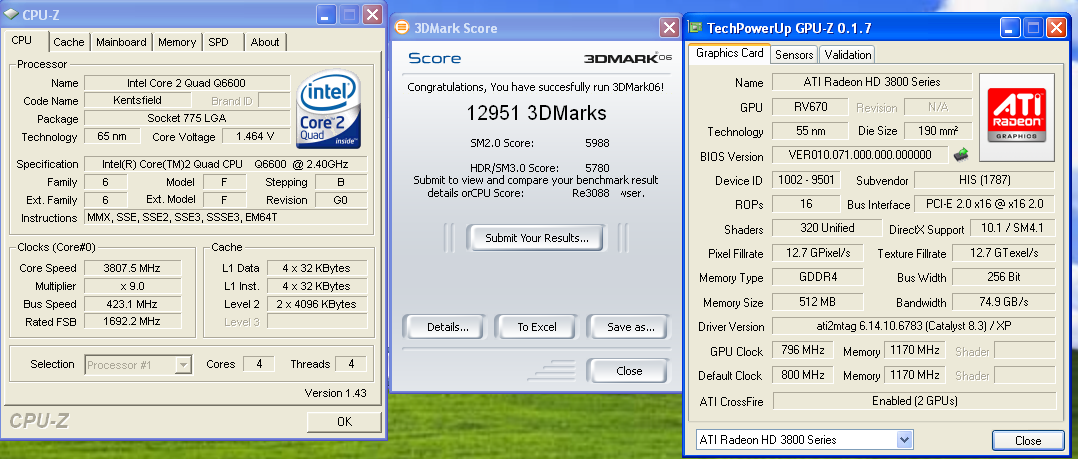
Task: Click the Pixel Fillrate value 12.7 GPixel/s
Action: [x=817, y=253]
